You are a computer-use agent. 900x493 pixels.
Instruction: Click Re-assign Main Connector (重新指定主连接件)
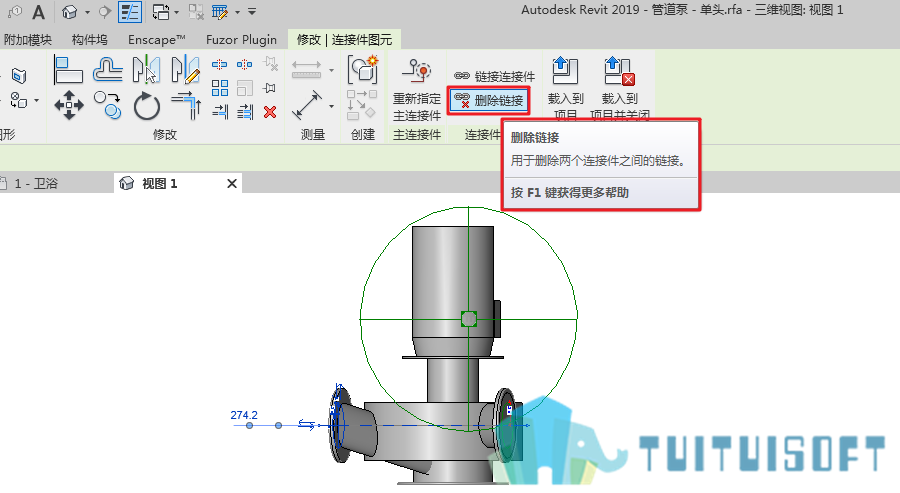point(417,90)
